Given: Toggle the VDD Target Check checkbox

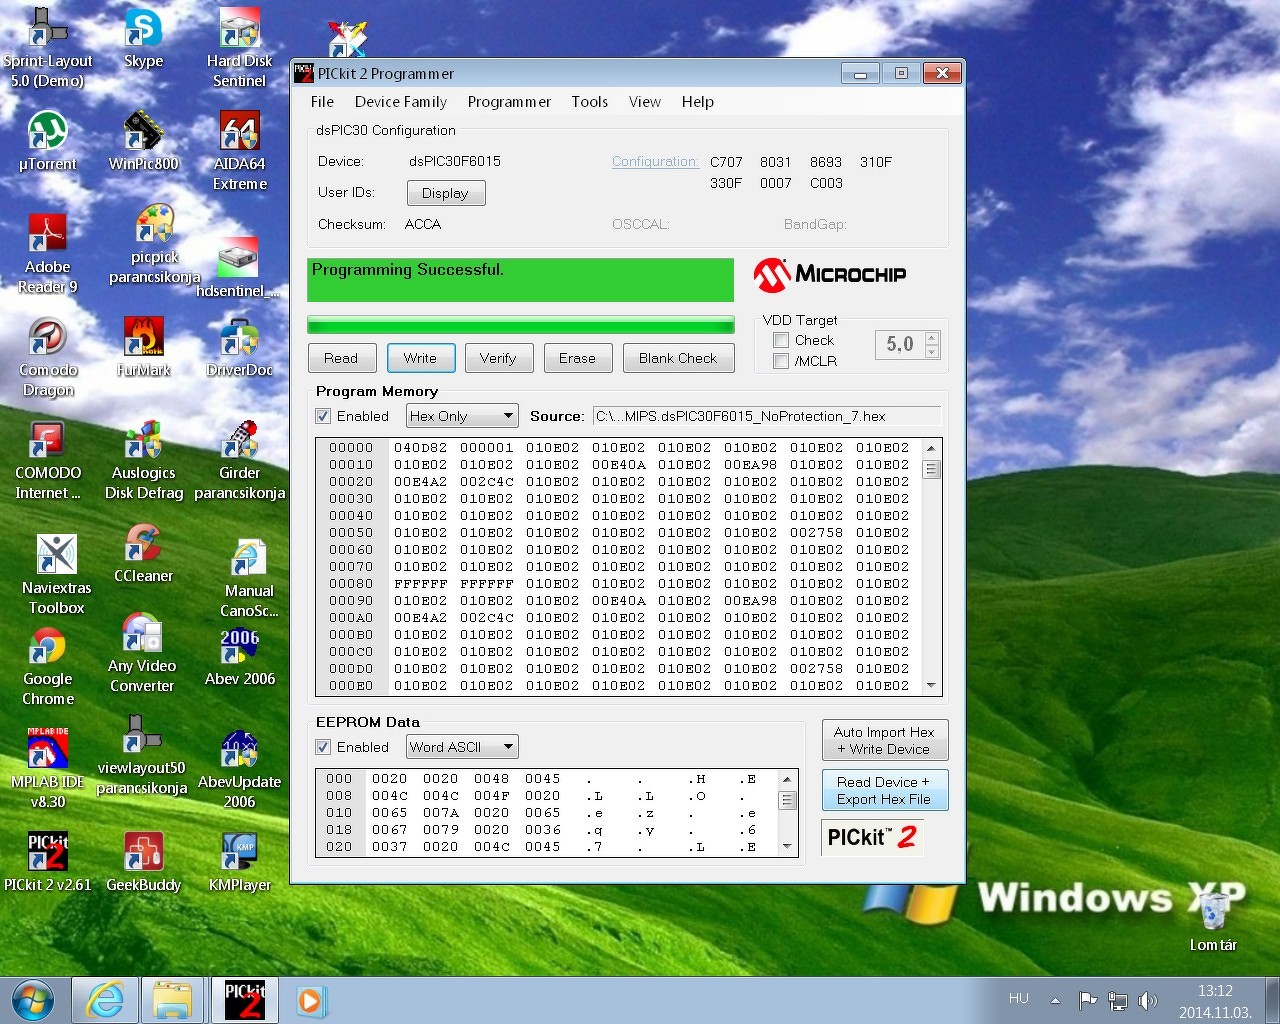Looking at the screenshot, I should (x=781, y=340).
